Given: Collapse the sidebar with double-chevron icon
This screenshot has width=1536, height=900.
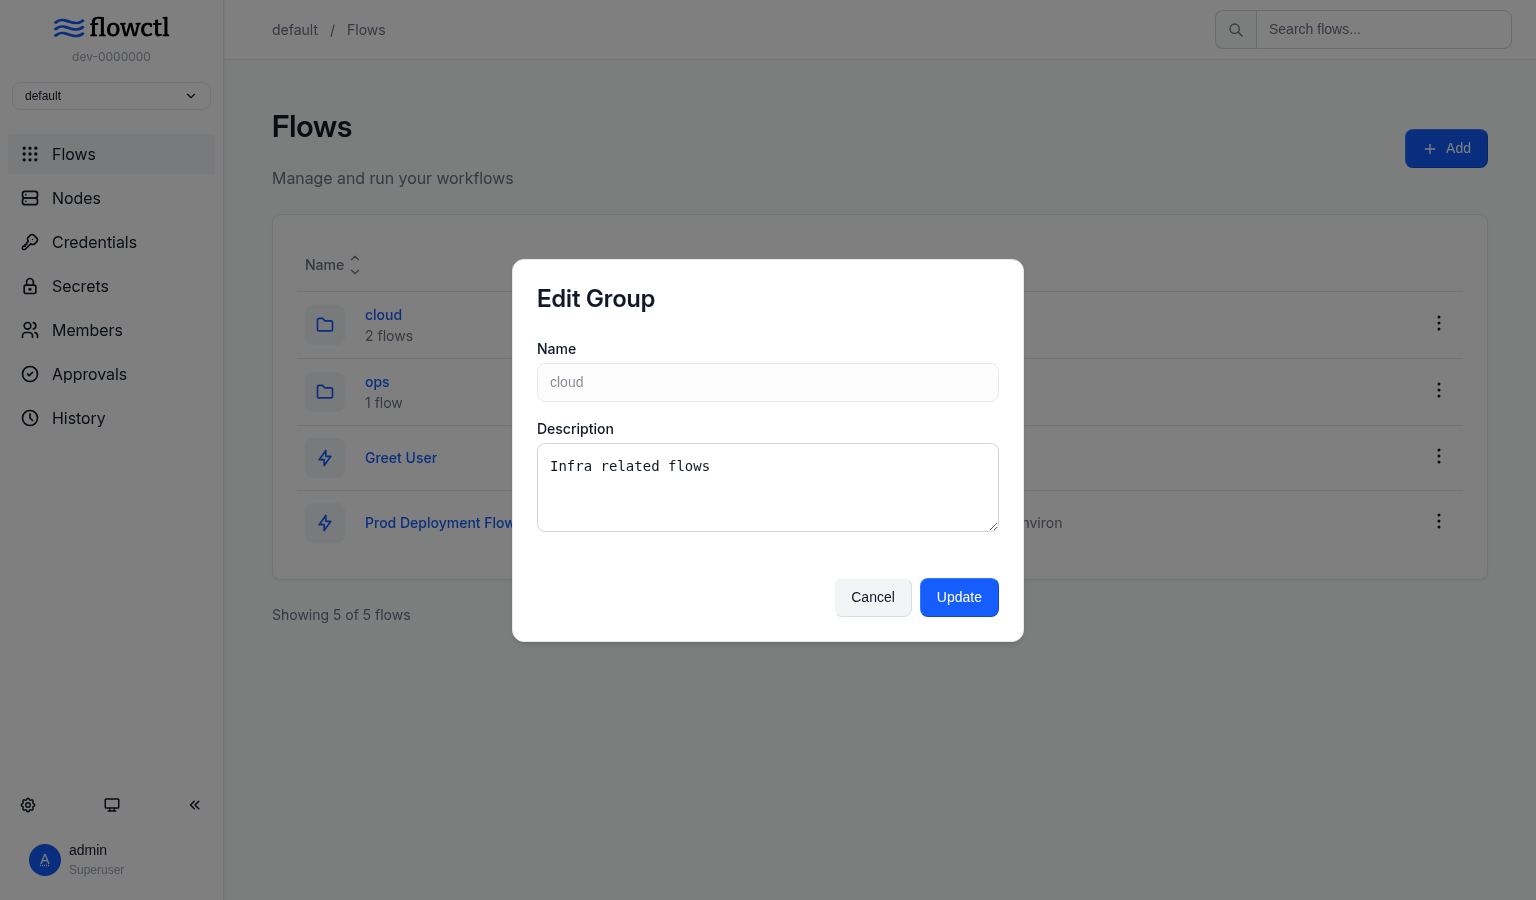Looking at the screenshot, I should pyautogui.click(x=195, y=805).
